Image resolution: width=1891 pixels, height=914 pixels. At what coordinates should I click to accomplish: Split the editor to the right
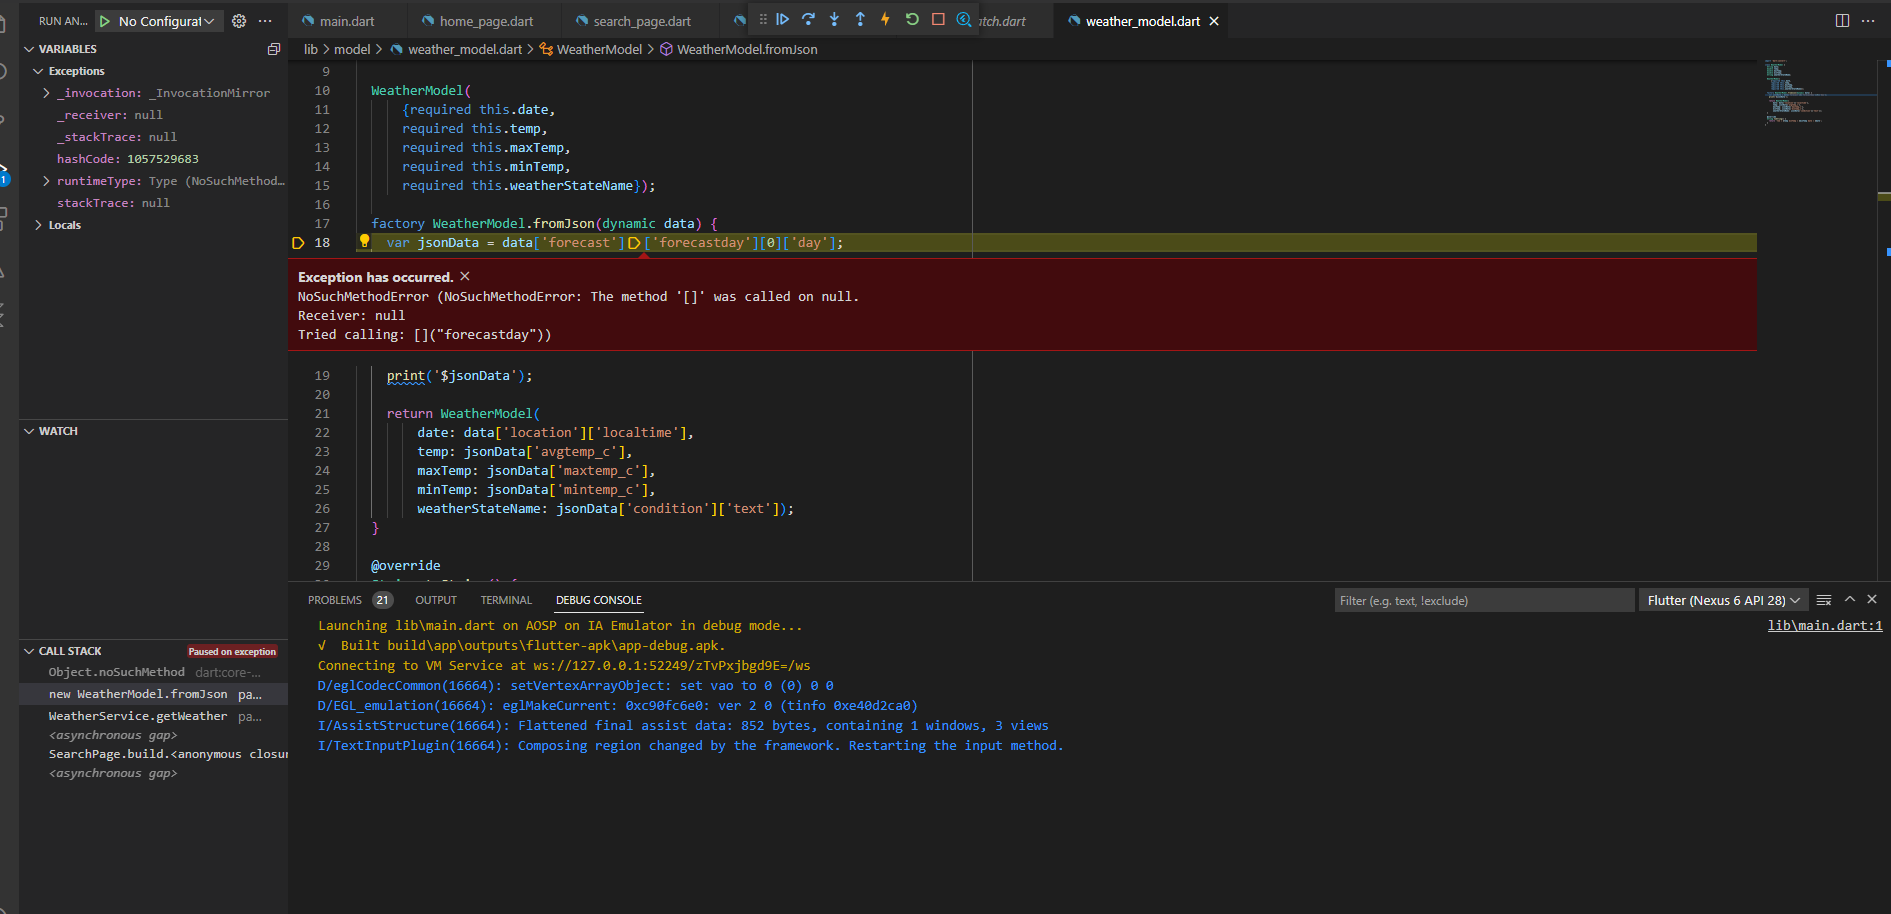pyautogui.click(x=1842, y=21)
